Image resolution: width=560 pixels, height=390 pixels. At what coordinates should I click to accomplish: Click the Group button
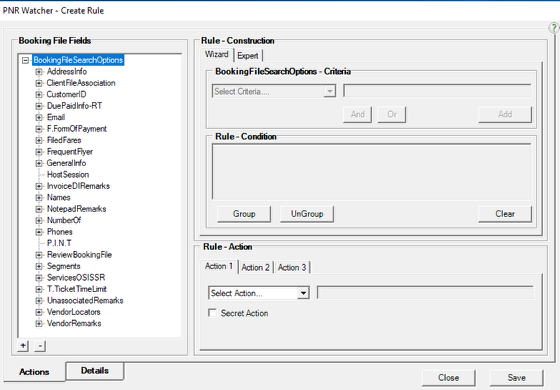(244, 214)
